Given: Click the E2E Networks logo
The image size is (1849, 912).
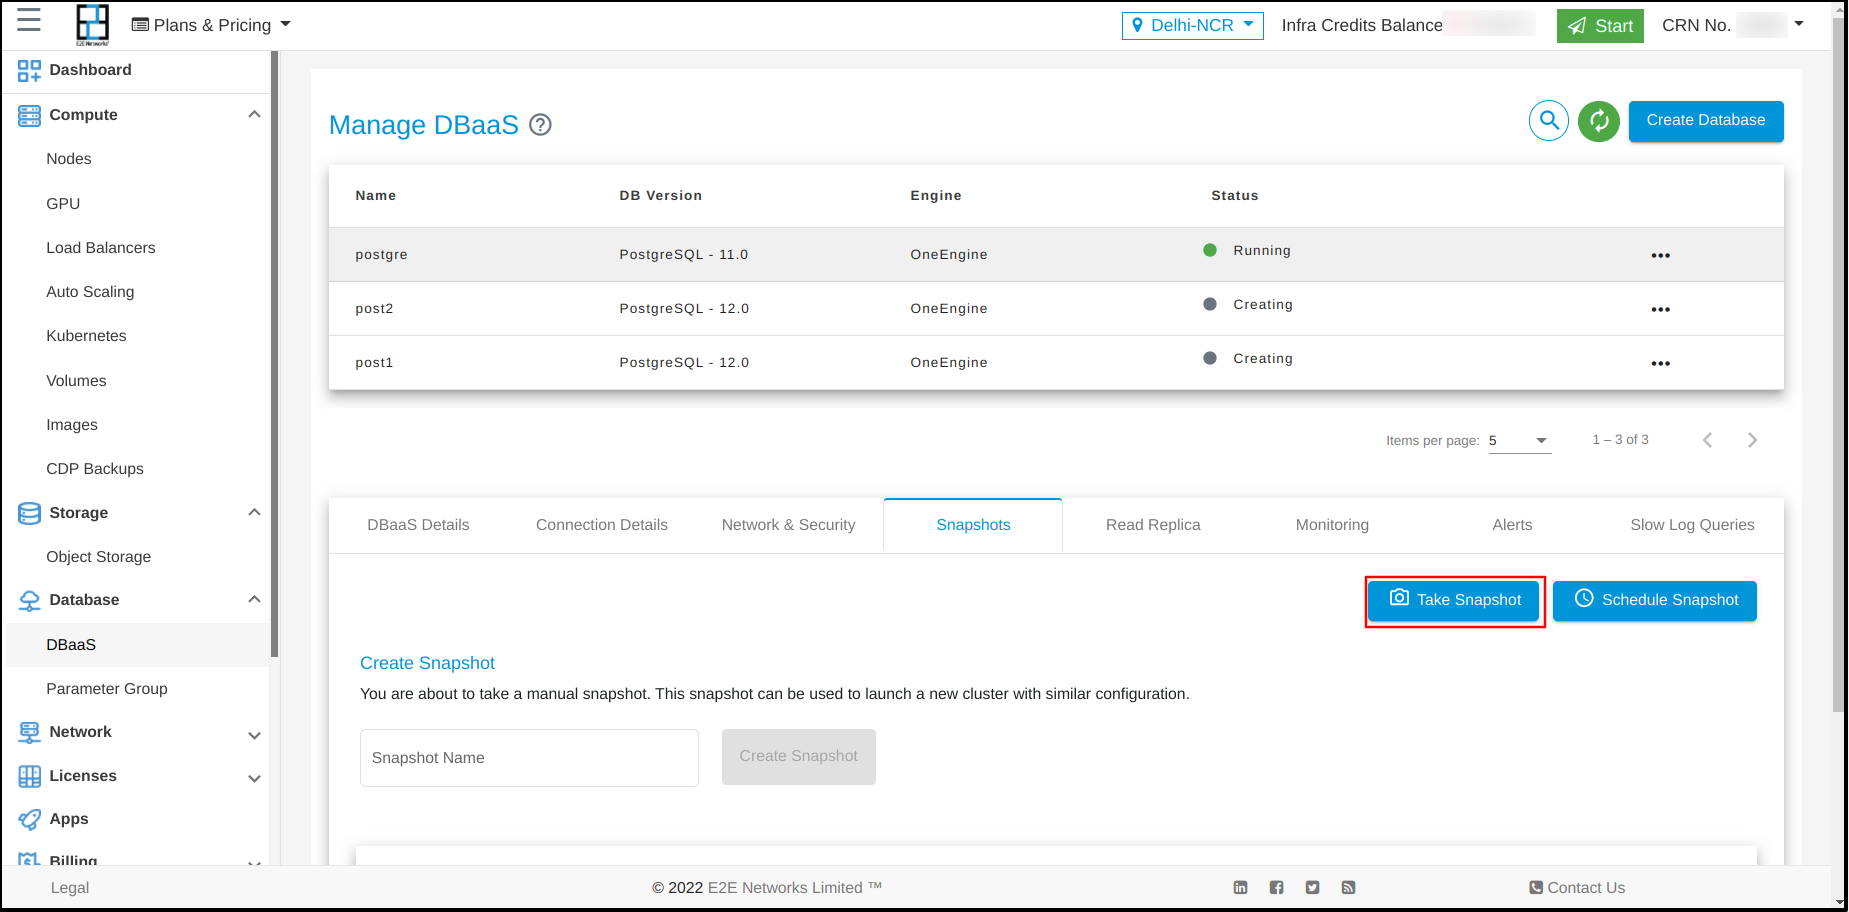Looking at the screenshot, I should pos(93,25).
